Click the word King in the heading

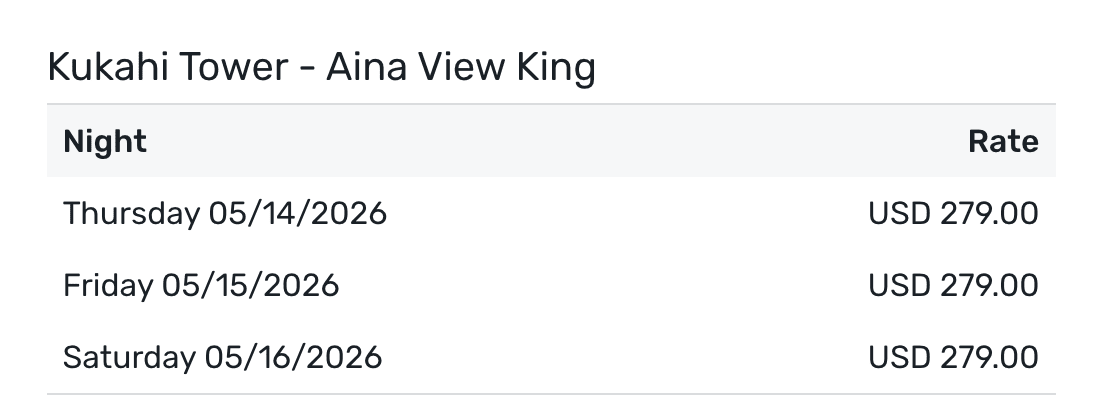(558, 68)
